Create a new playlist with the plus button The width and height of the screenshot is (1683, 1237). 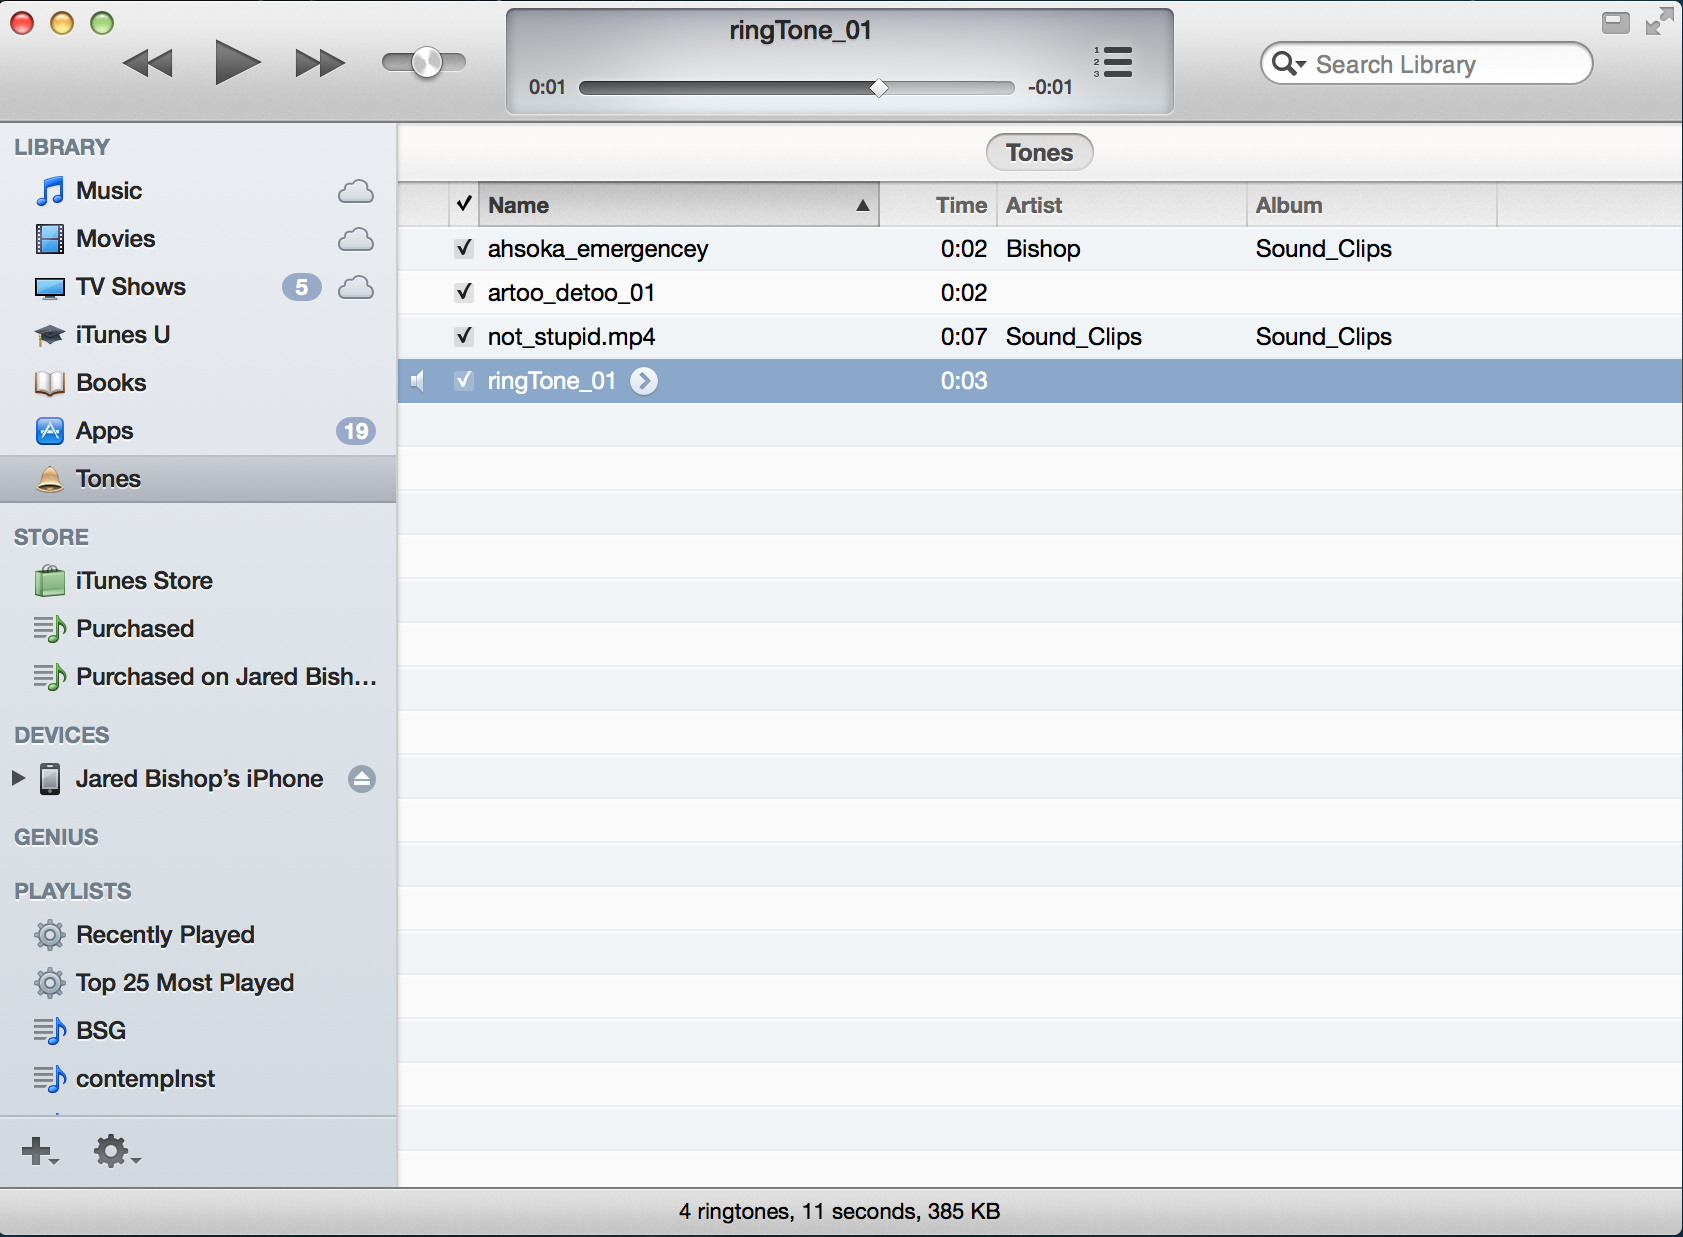[x=37, y=1151]
